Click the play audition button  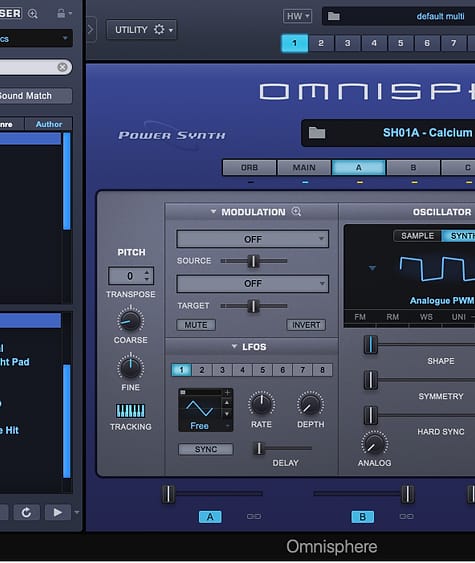(x=57, y=512)
